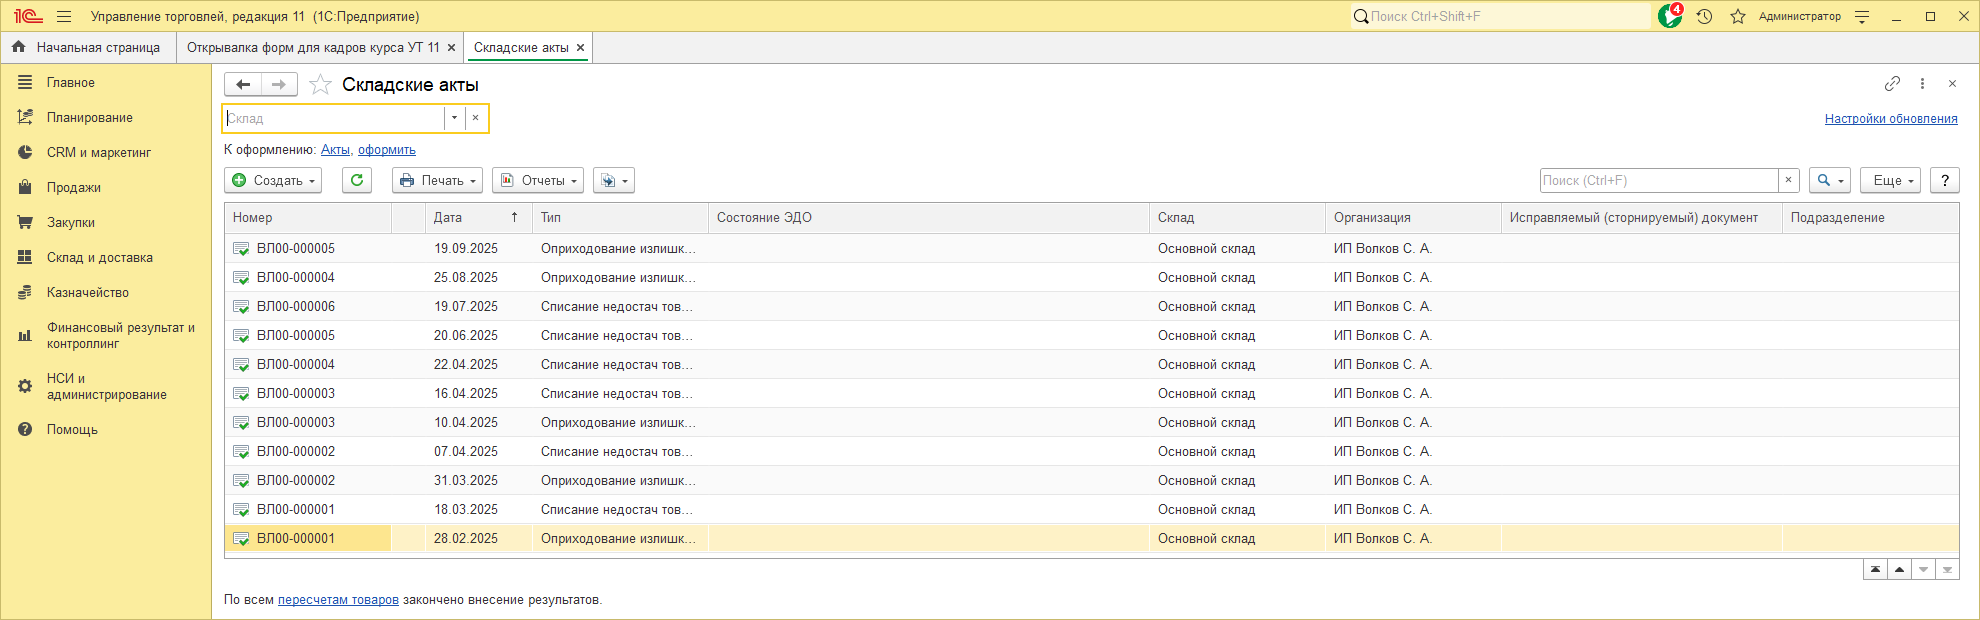This screenshot has width=1980, height=620.
Task: Close the Складские акты tab
Action: tap(580, 47)
